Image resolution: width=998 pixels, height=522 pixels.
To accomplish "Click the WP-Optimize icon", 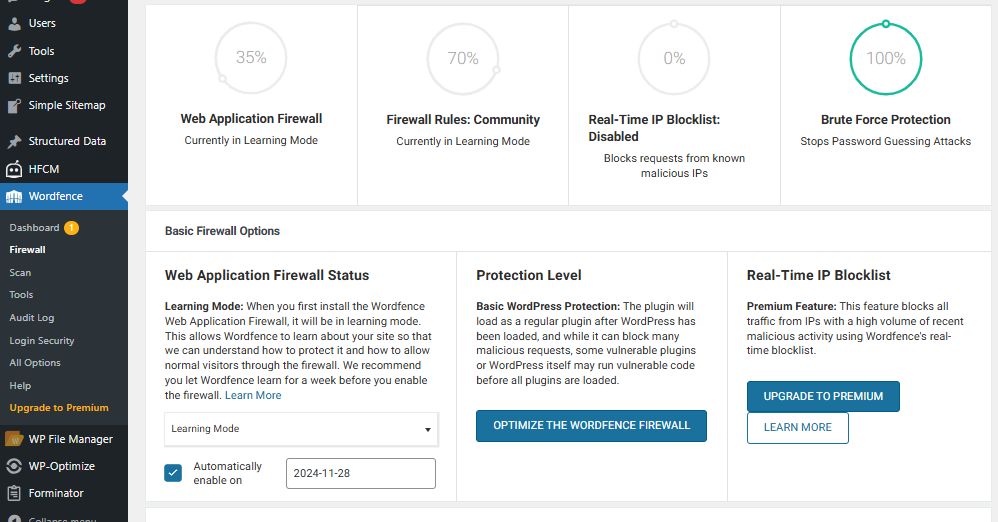I will click(x=14, y=466).
